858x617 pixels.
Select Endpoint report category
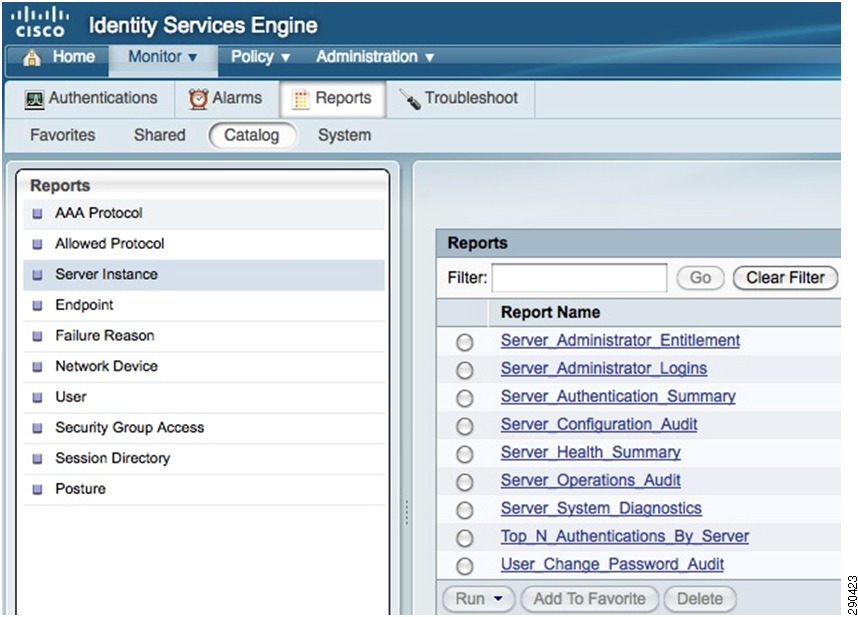point(204,305)
